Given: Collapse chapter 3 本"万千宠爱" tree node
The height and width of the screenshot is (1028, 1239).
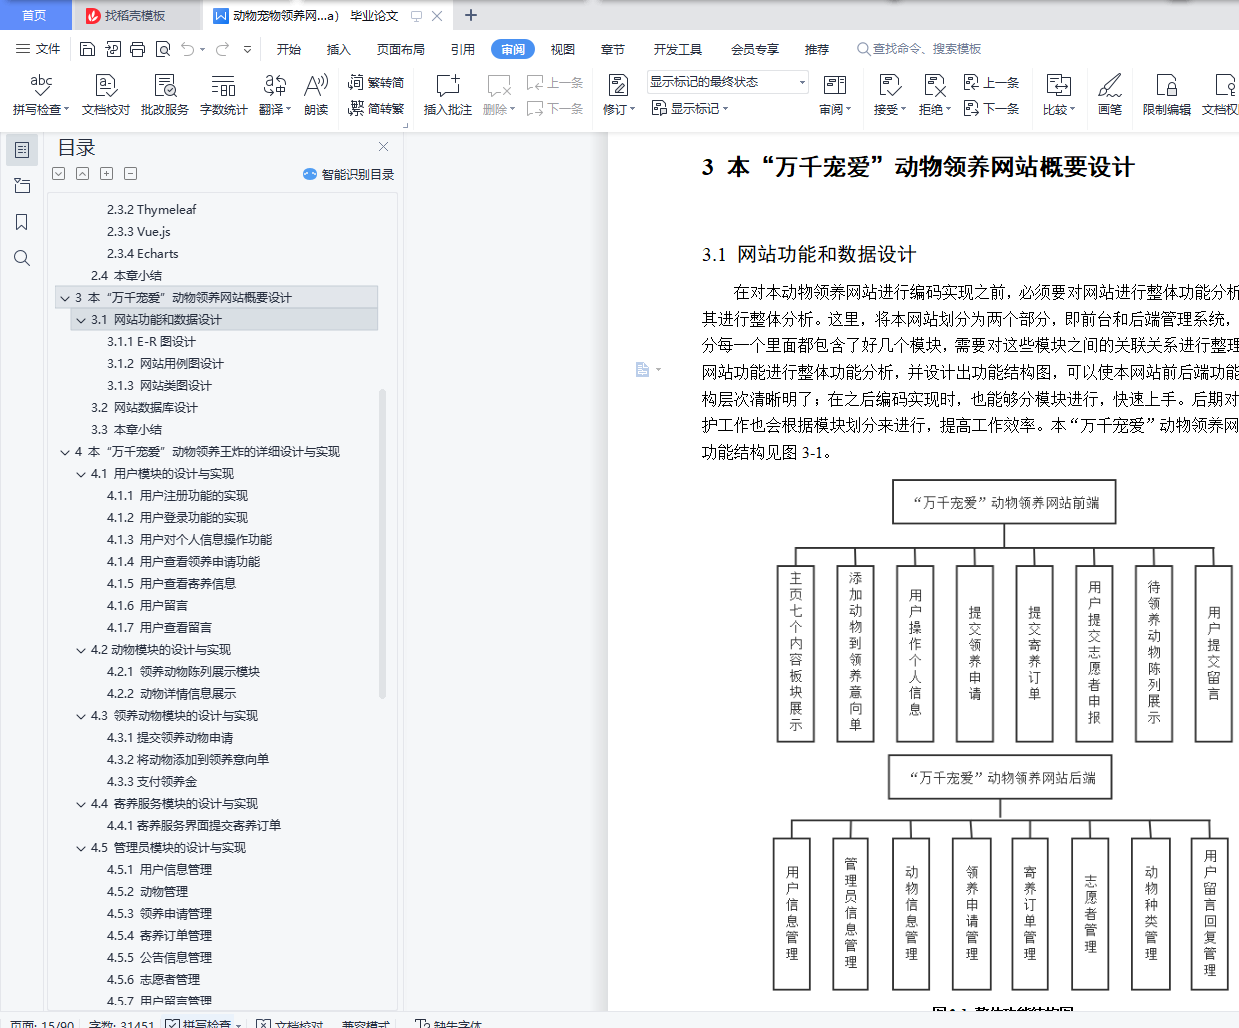Looking at the screenshot, I should [x=65, y=298].
